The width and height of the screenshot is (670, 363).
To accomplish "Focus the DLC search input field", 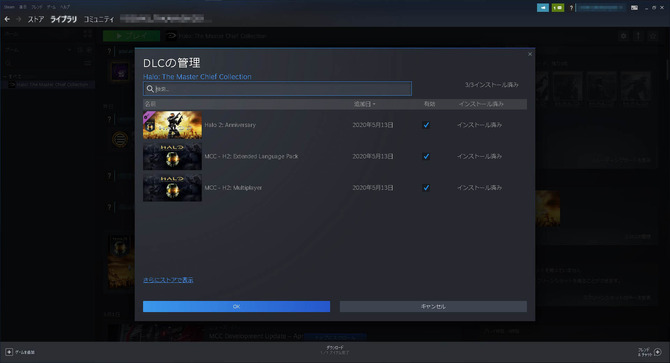I will pyautogui.click(x=277, y=89).
